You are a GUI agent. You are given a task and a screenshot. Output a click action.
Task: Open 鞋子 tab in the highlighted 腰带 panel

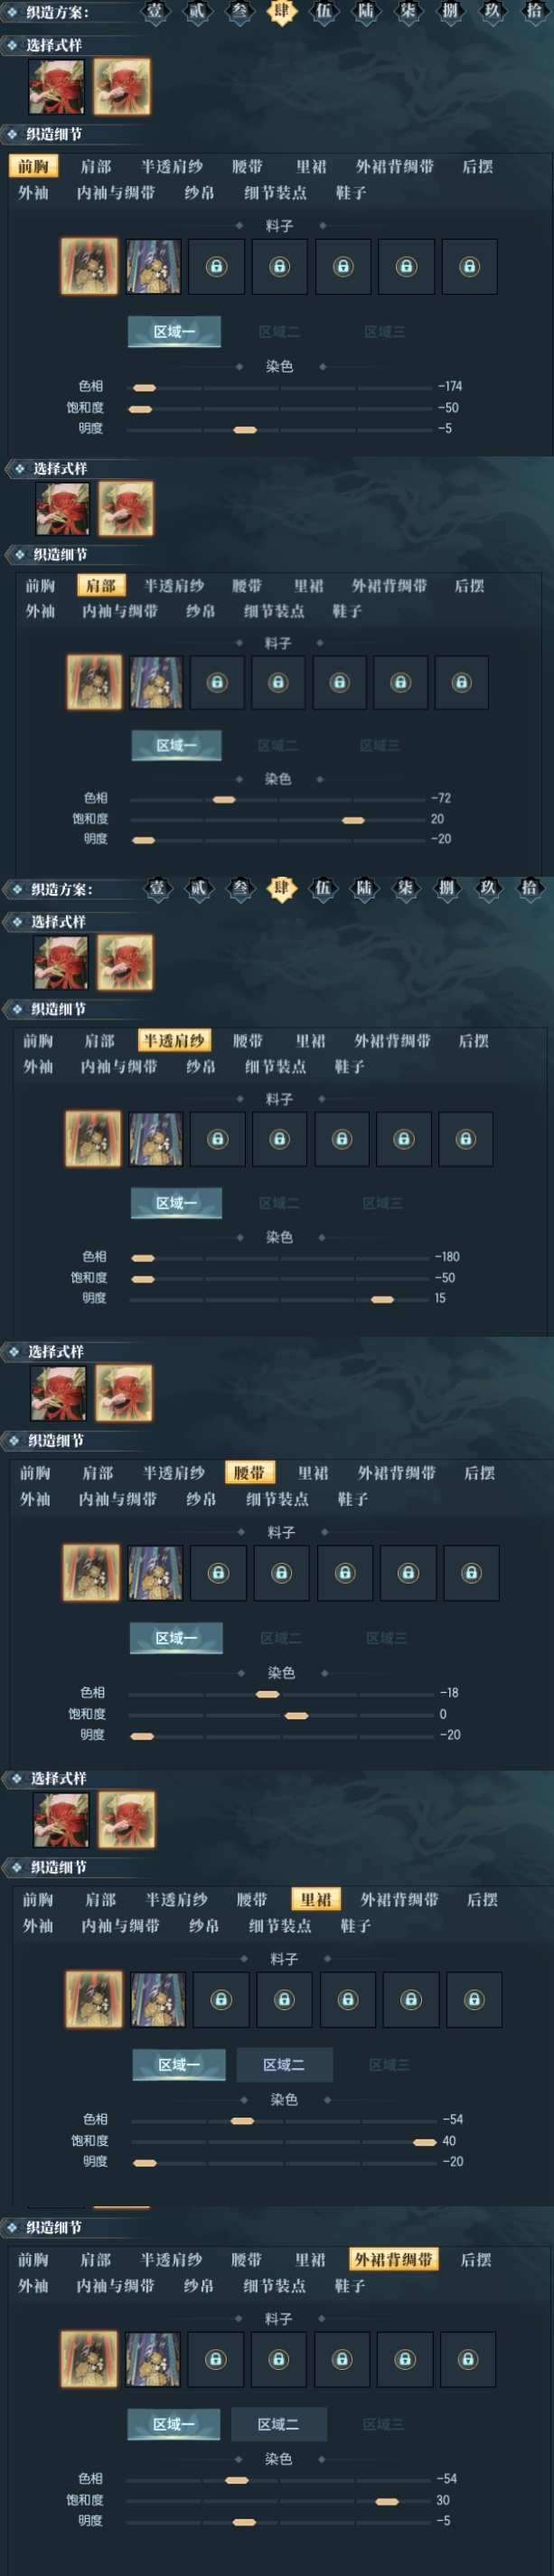(x=353, y=1498)
